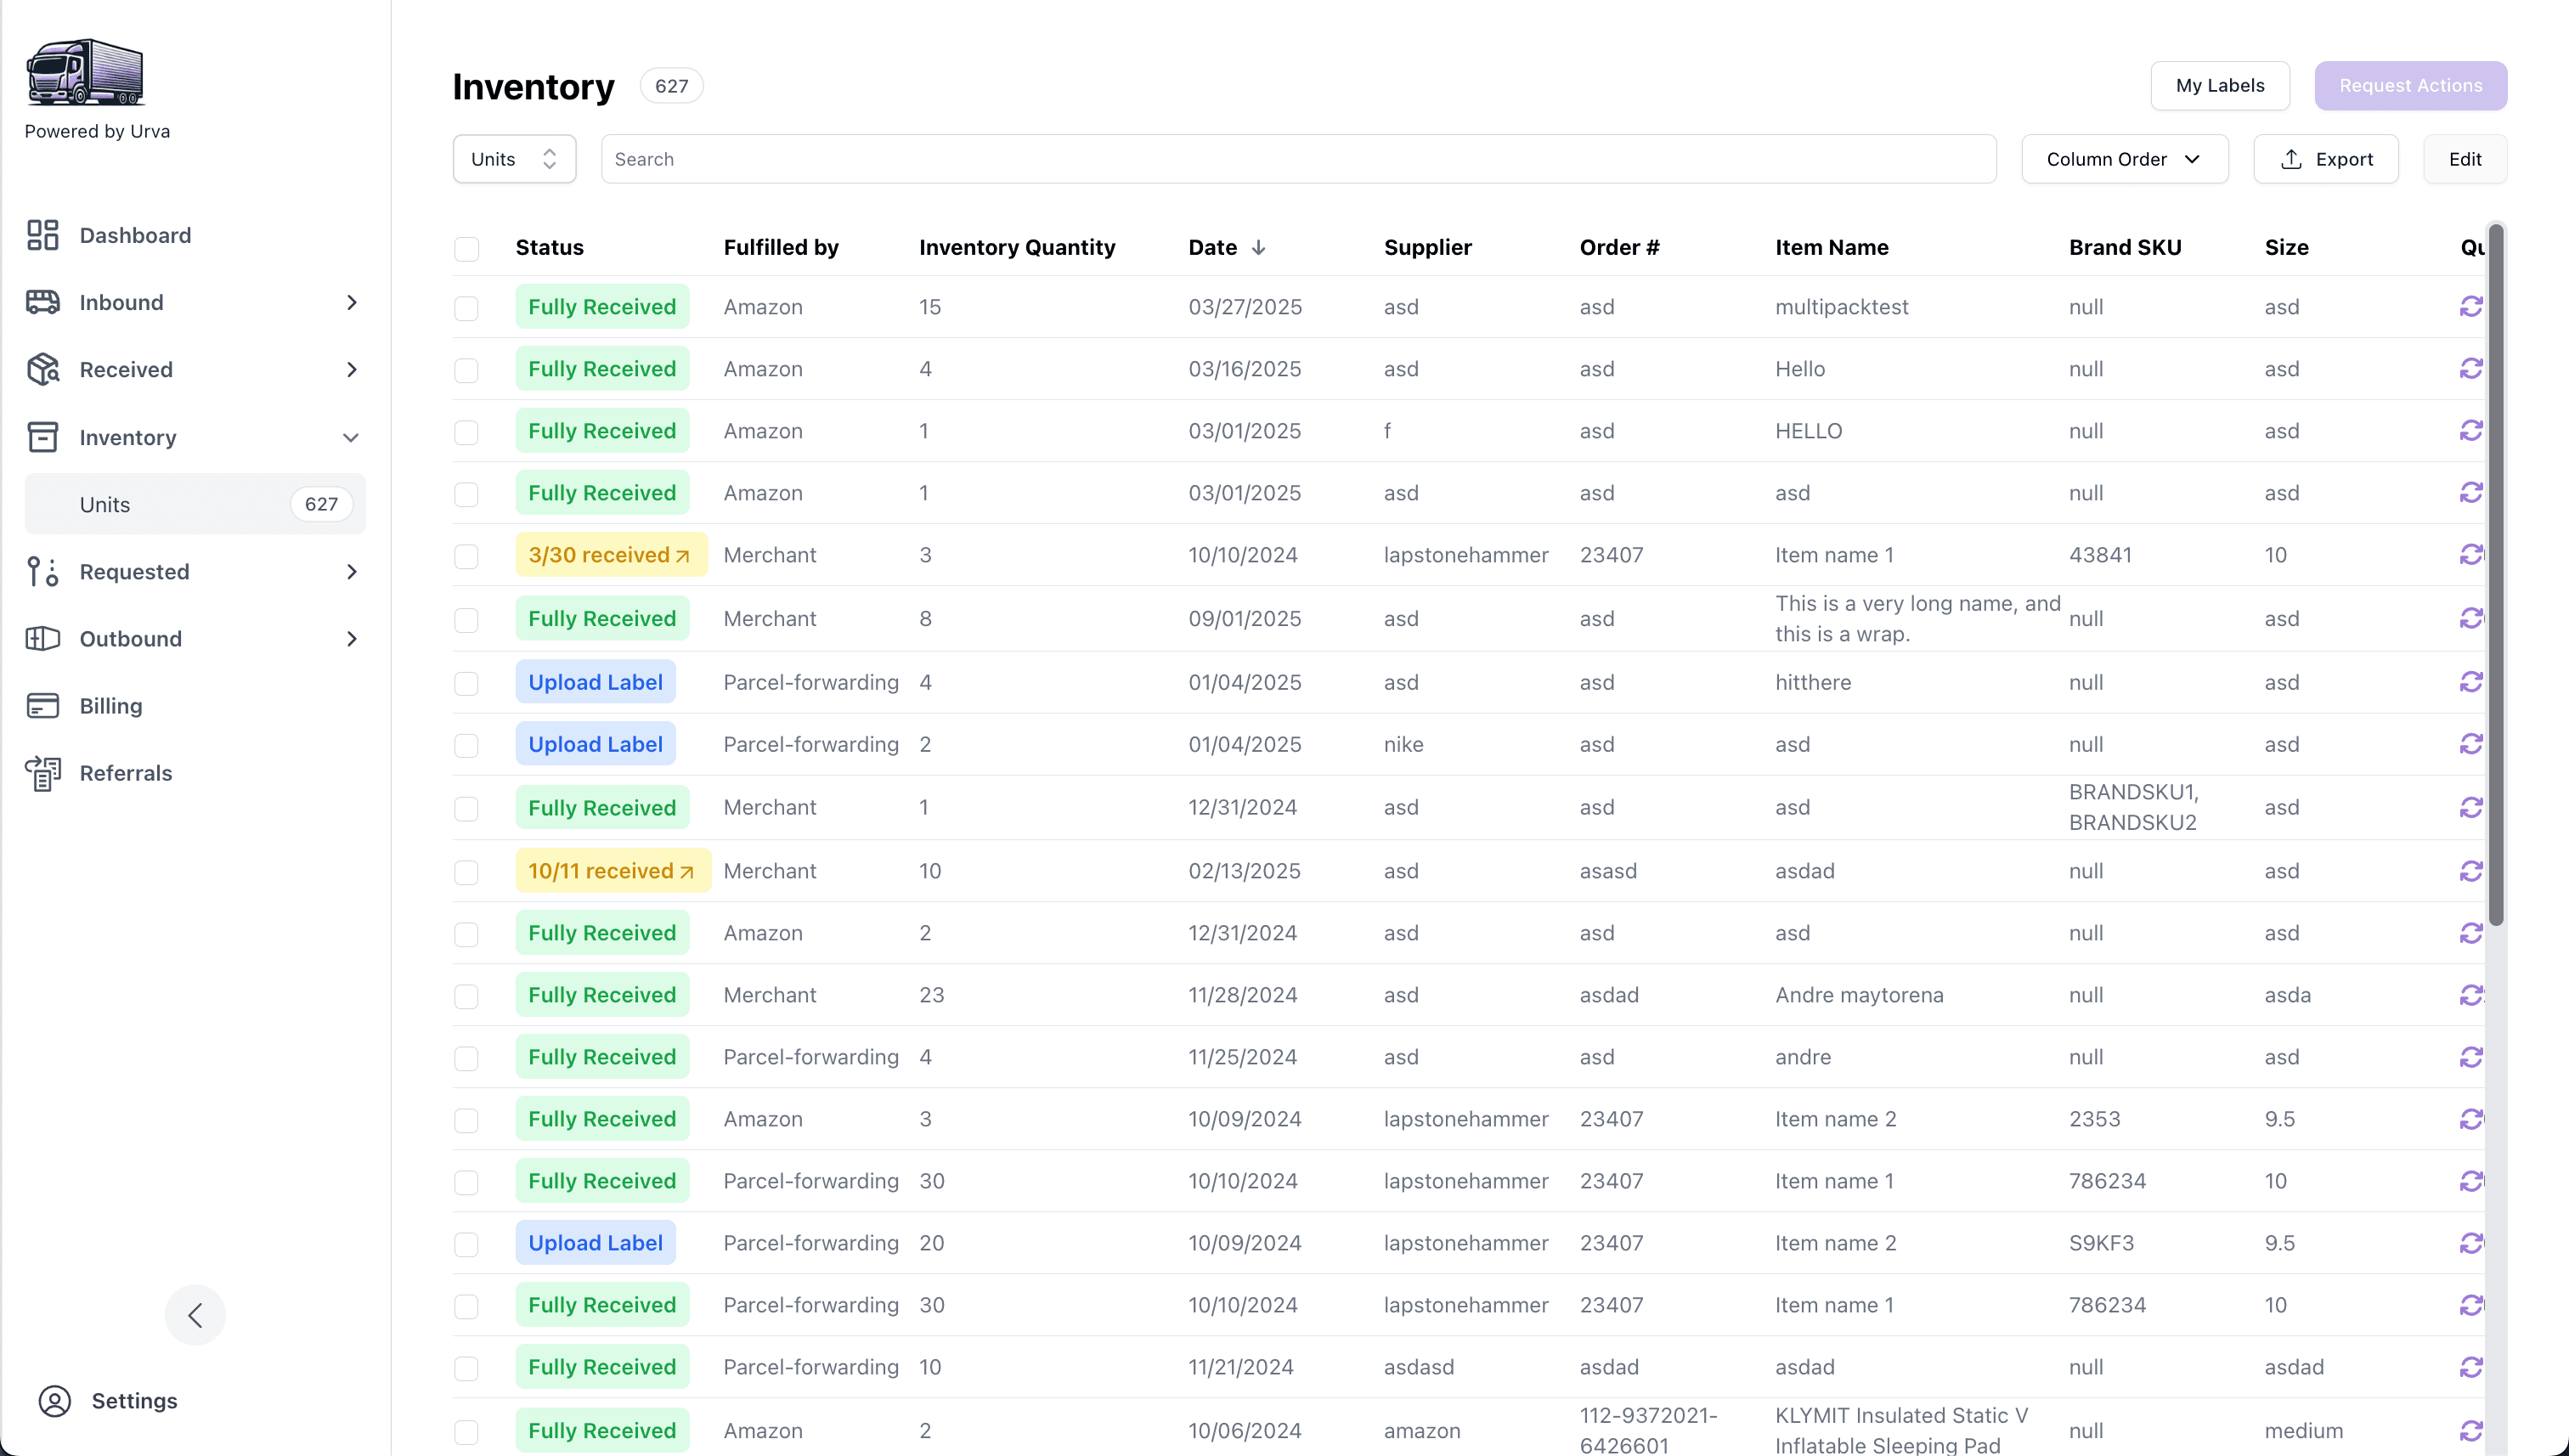The image size is (2569, 1456).
Task: Click the Received package icon
Action: (42, 369)
